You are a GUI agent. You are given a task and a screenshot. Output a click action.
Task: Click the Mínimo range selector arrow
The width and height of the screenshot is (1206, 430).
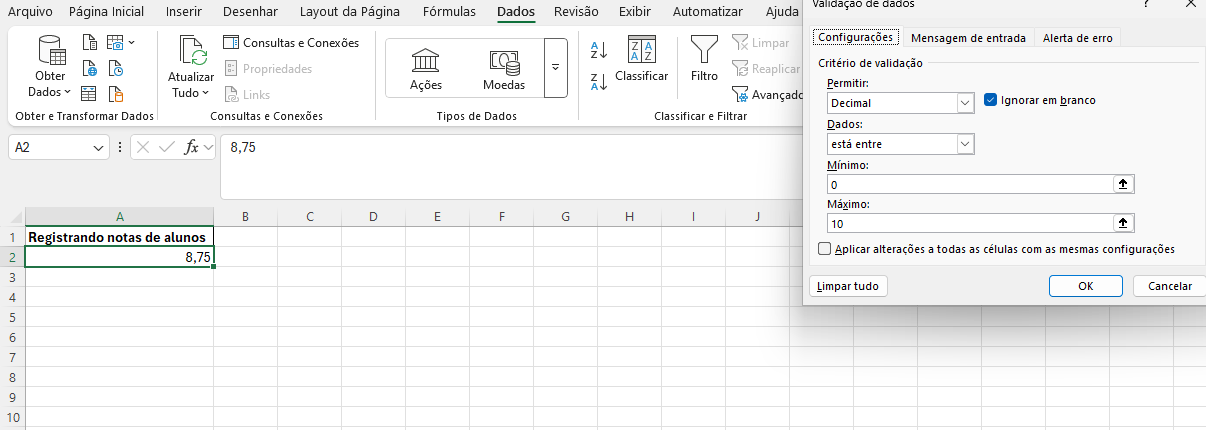[x=1123, y=184]
